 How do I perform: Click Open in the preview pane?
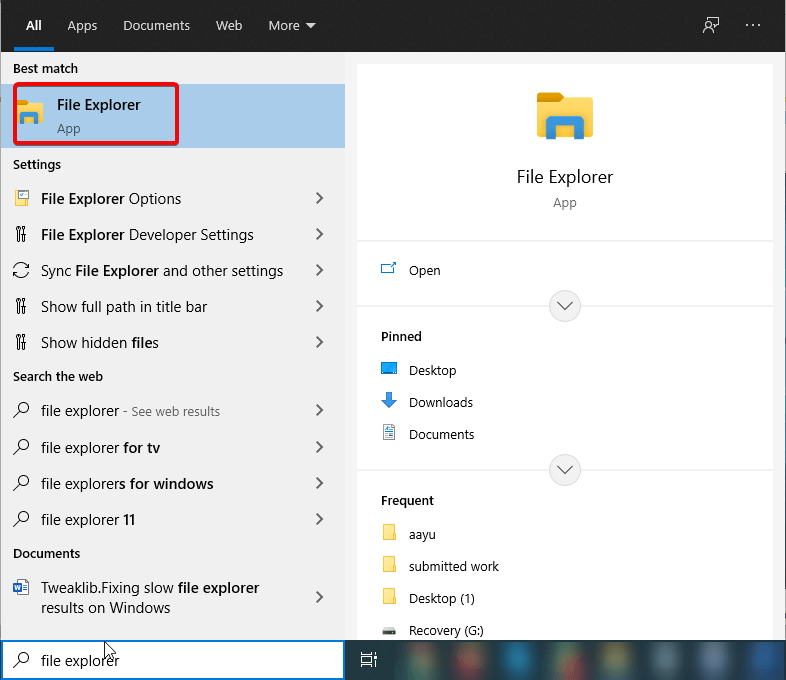[x=424, y=270]
